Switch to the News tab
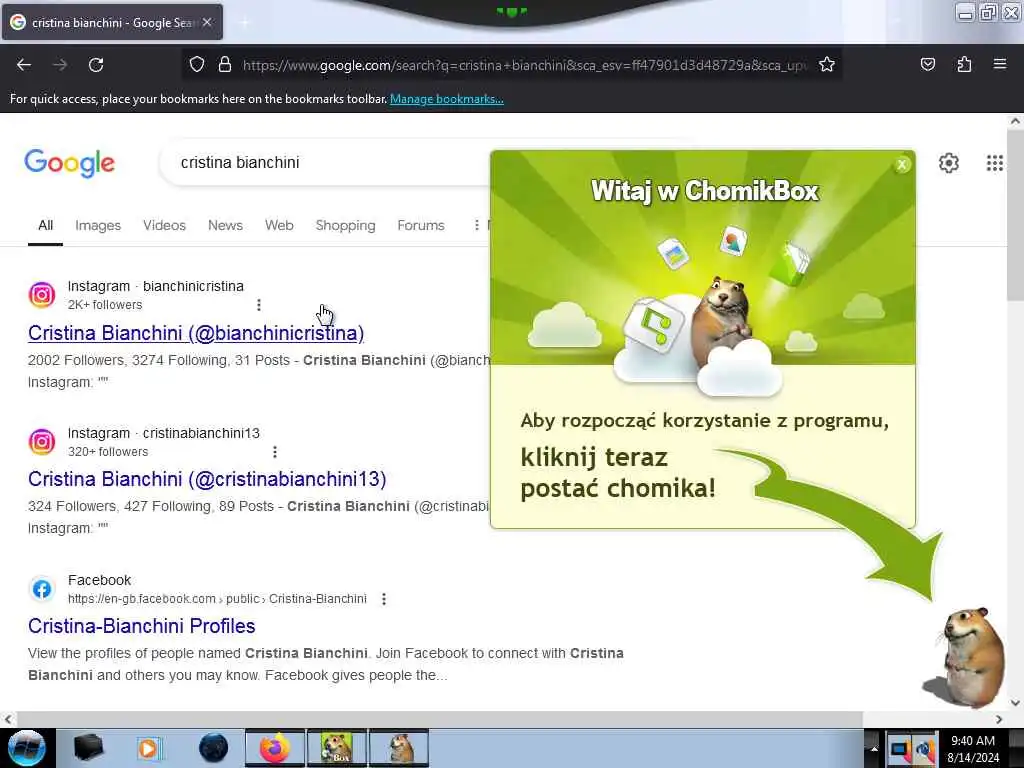This screenshot has width=1024, height=768. click(x=225, y=226)
